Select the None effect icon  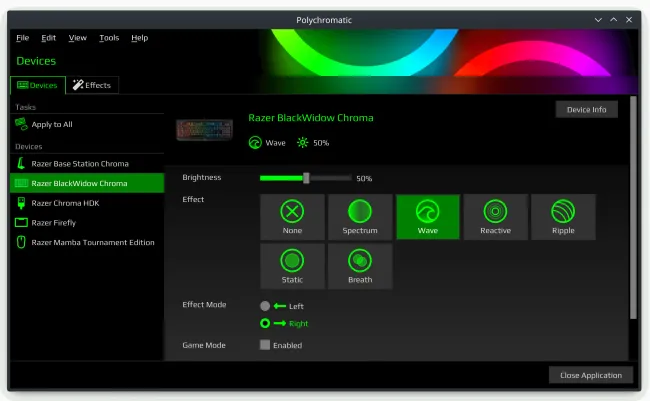(292, 211)
